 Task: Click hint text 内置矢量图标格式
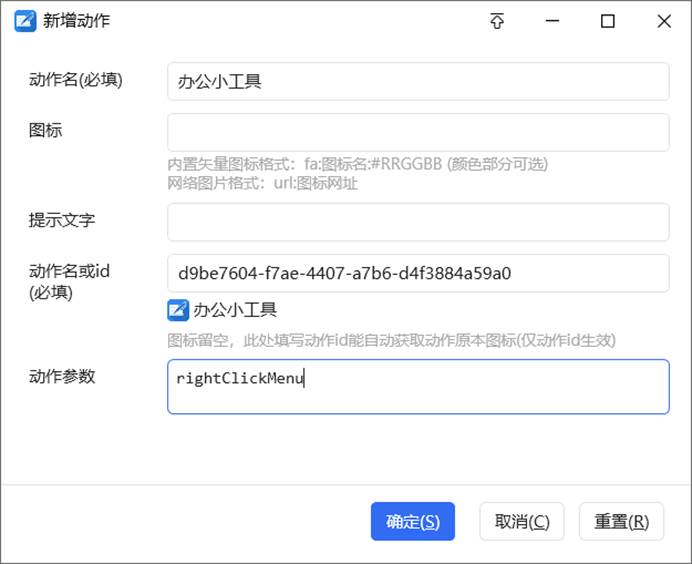357,164
